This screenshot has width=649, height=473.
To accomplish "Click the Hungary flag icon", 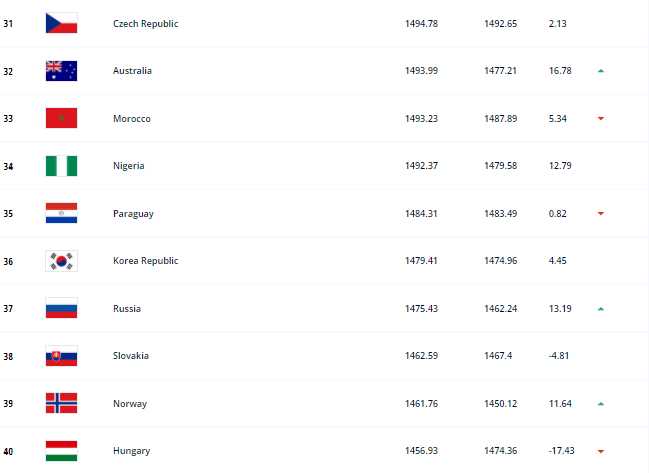I will (61, 451).
